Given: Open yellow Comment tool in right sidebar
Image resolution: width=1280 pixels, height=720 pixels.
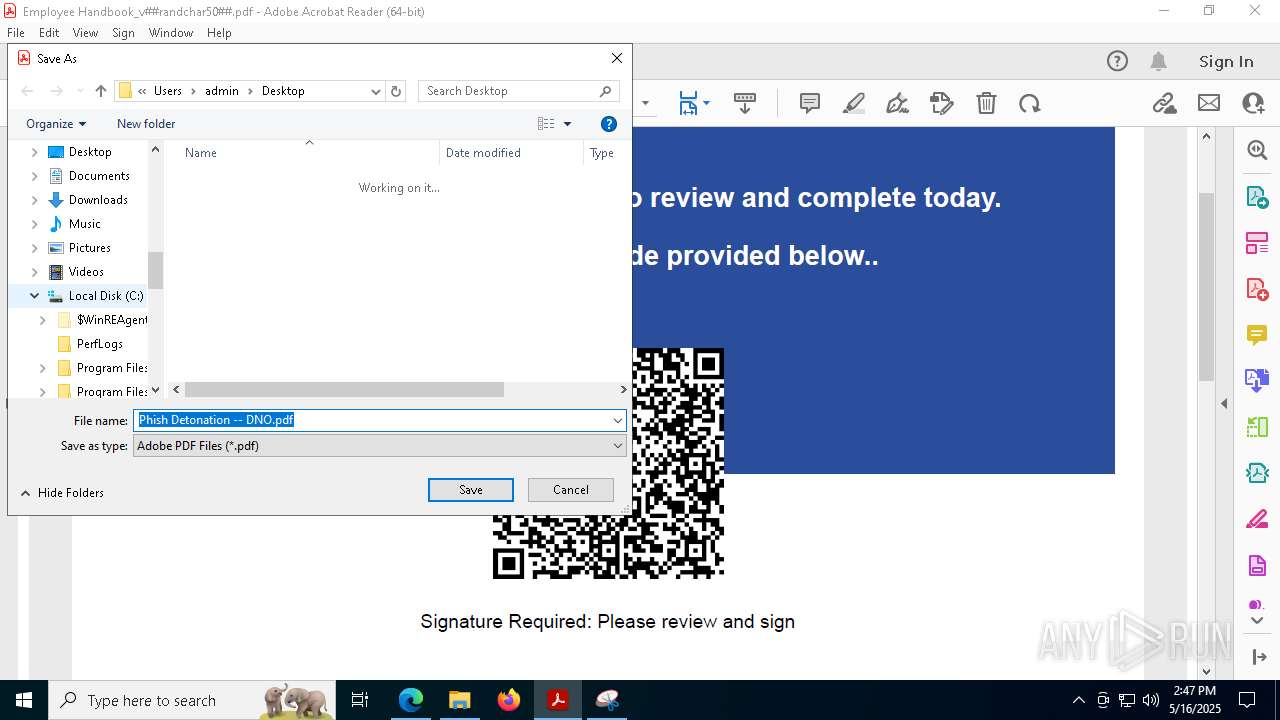Looking at the screenshot, I should (x=1257, y=335).
